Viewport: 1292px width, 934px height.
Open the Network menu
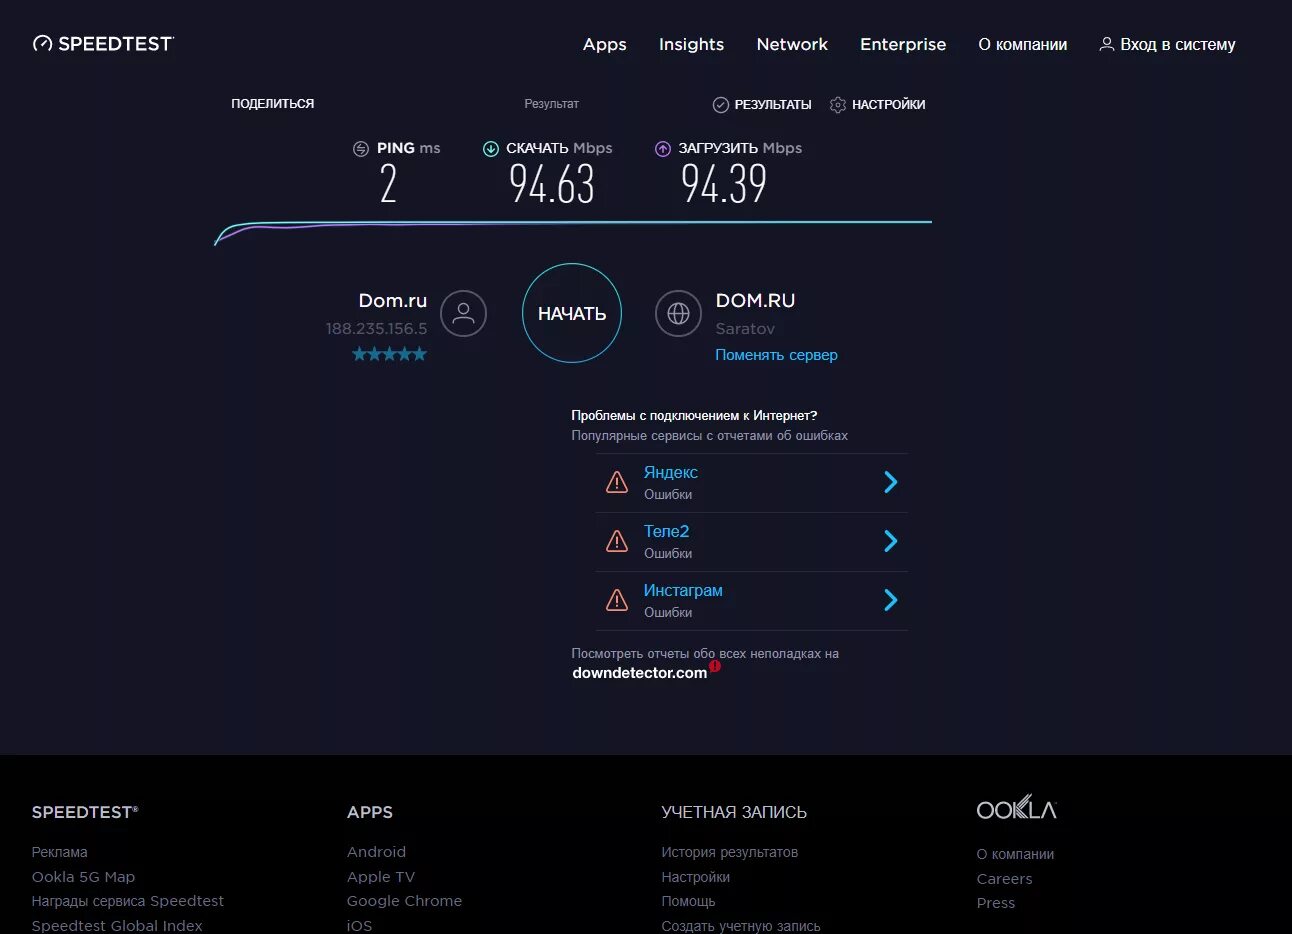point(792,44)
